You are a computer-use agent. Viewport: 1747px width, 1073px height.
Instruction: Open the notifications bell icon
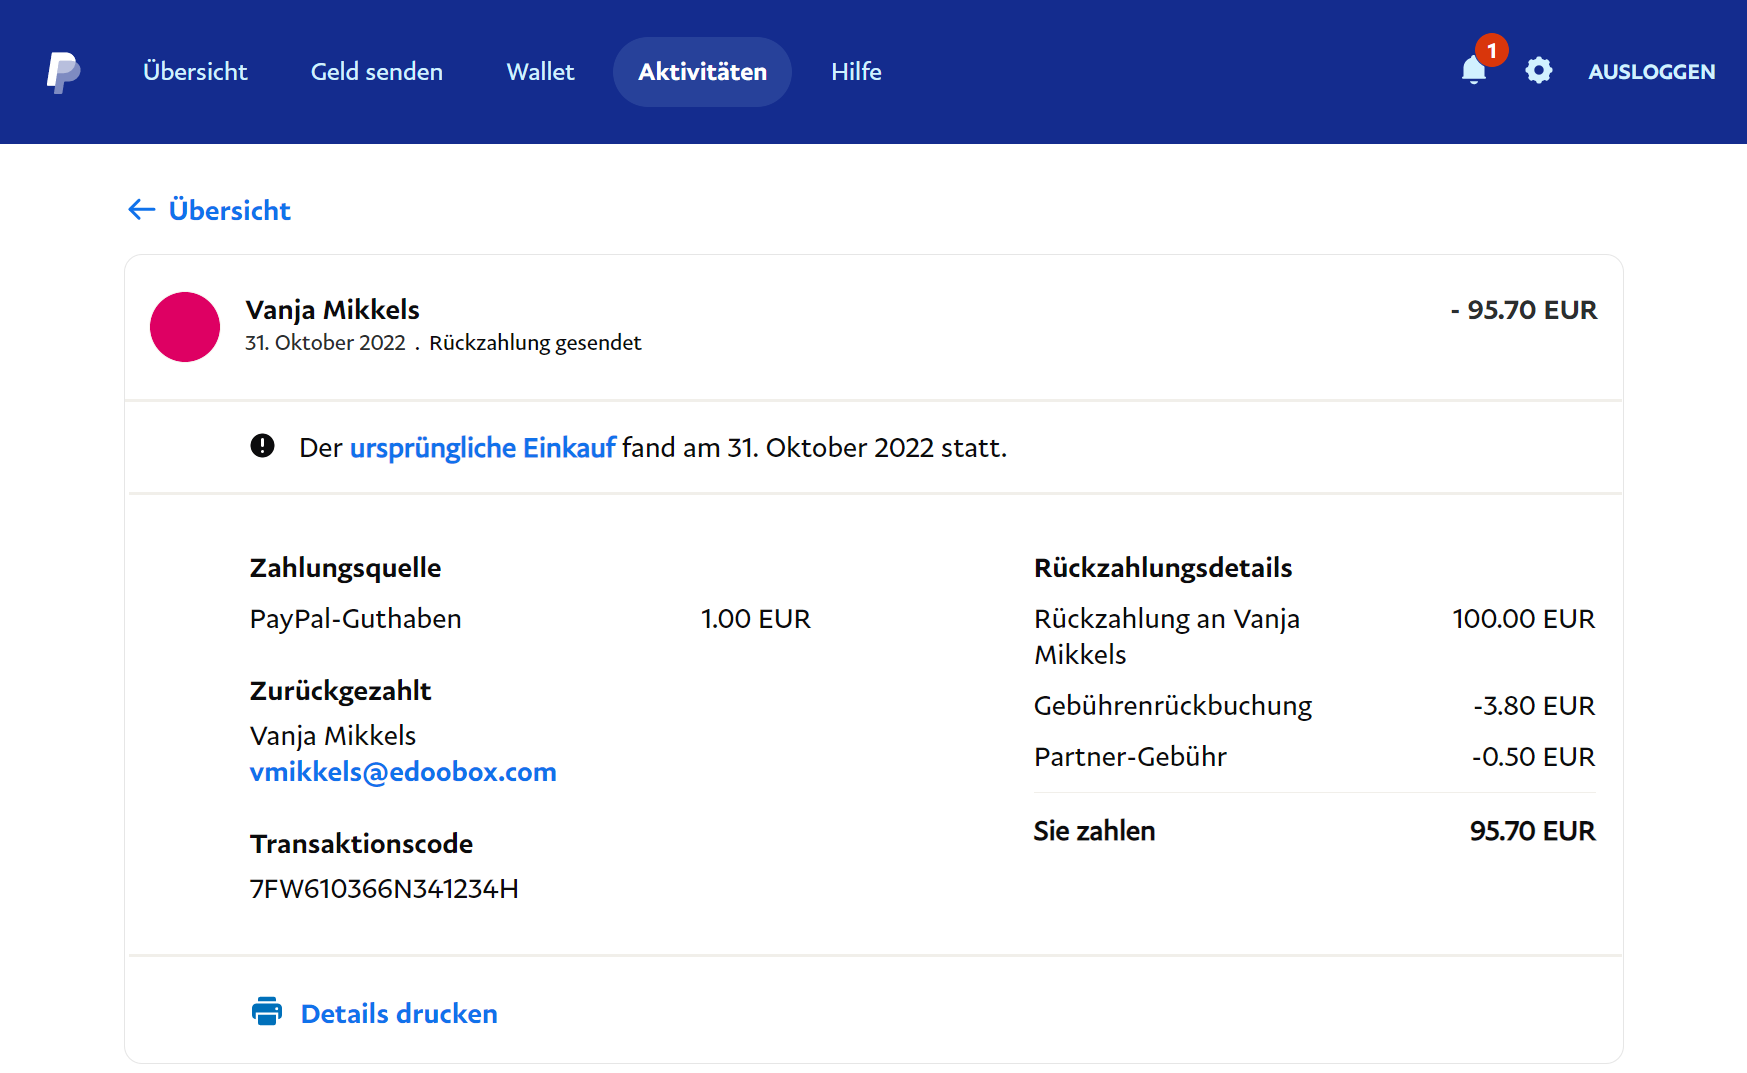pyautogui.click(x=1473, y=71)
